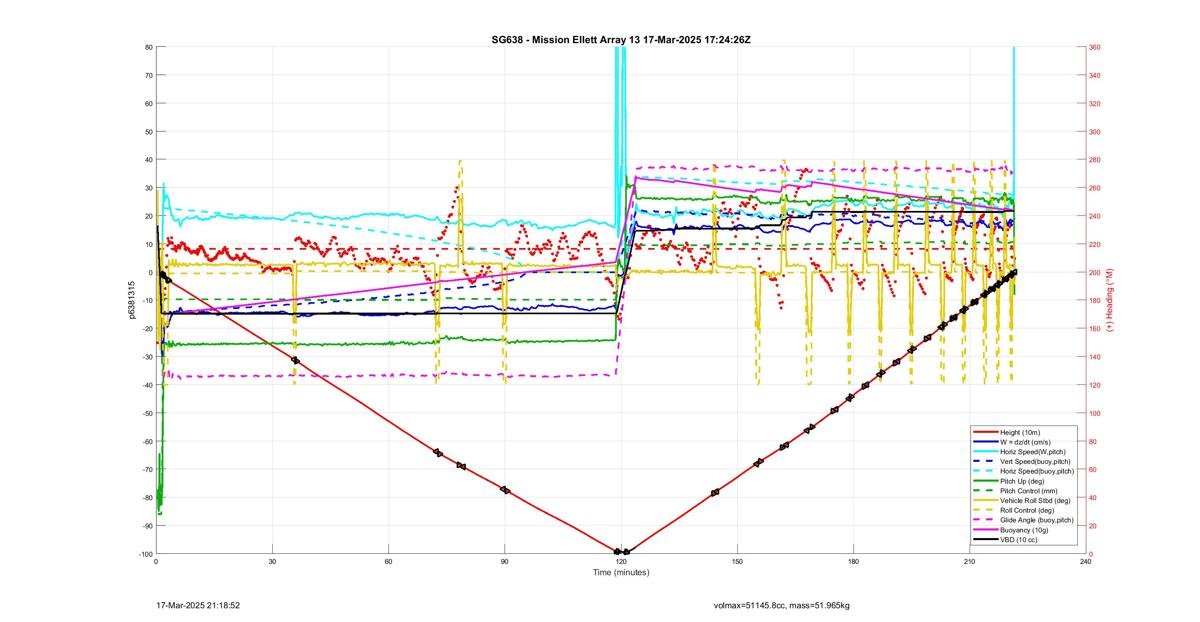Screen dimensions: 1200x622
Task: Click the 180 tick on the time axis
Action: 853,562
